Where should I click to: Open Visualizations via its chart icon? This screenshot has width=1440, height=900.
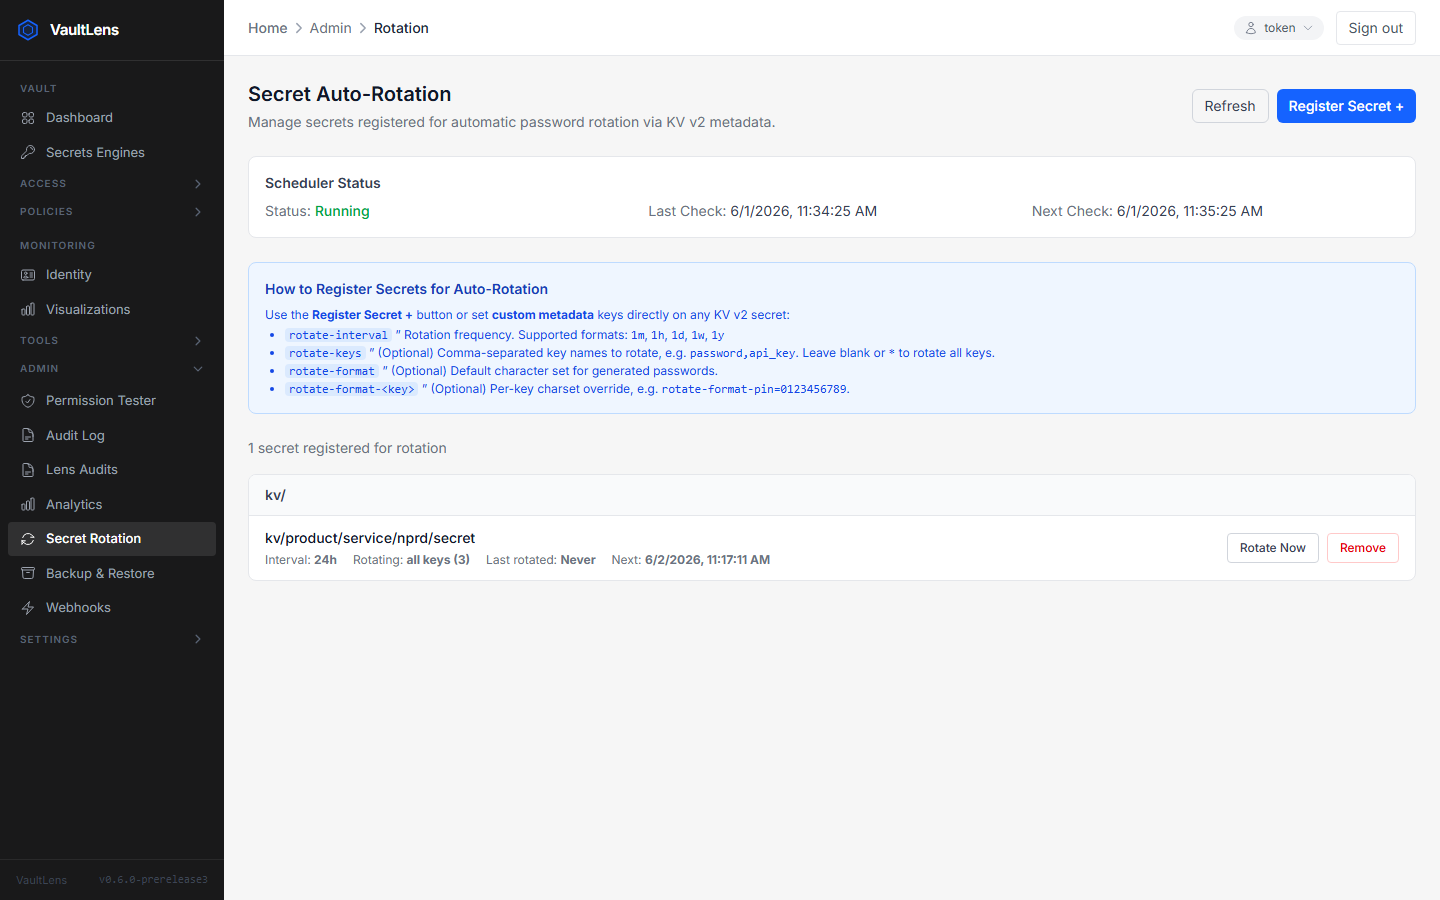28,310
